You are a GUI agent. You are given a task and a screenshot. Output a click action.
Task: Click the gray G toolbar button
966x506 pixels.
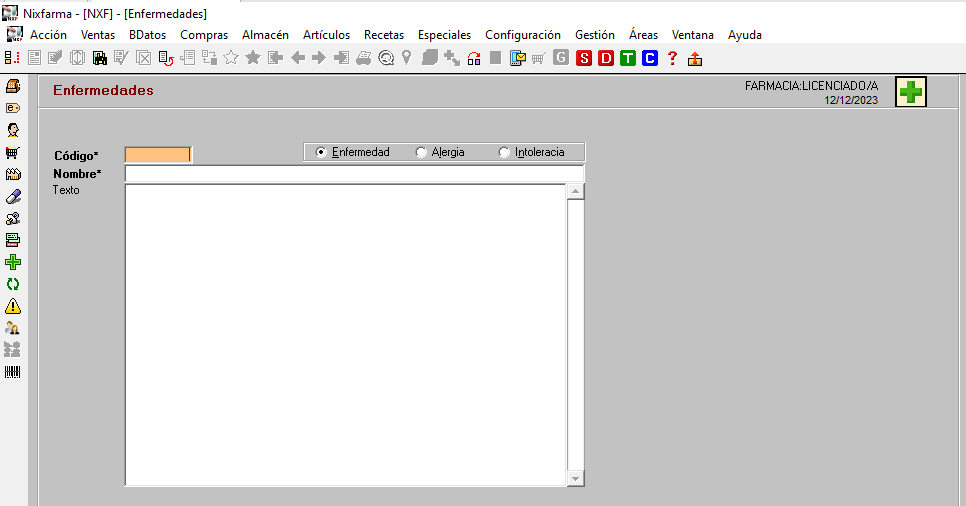pos(561,58)
